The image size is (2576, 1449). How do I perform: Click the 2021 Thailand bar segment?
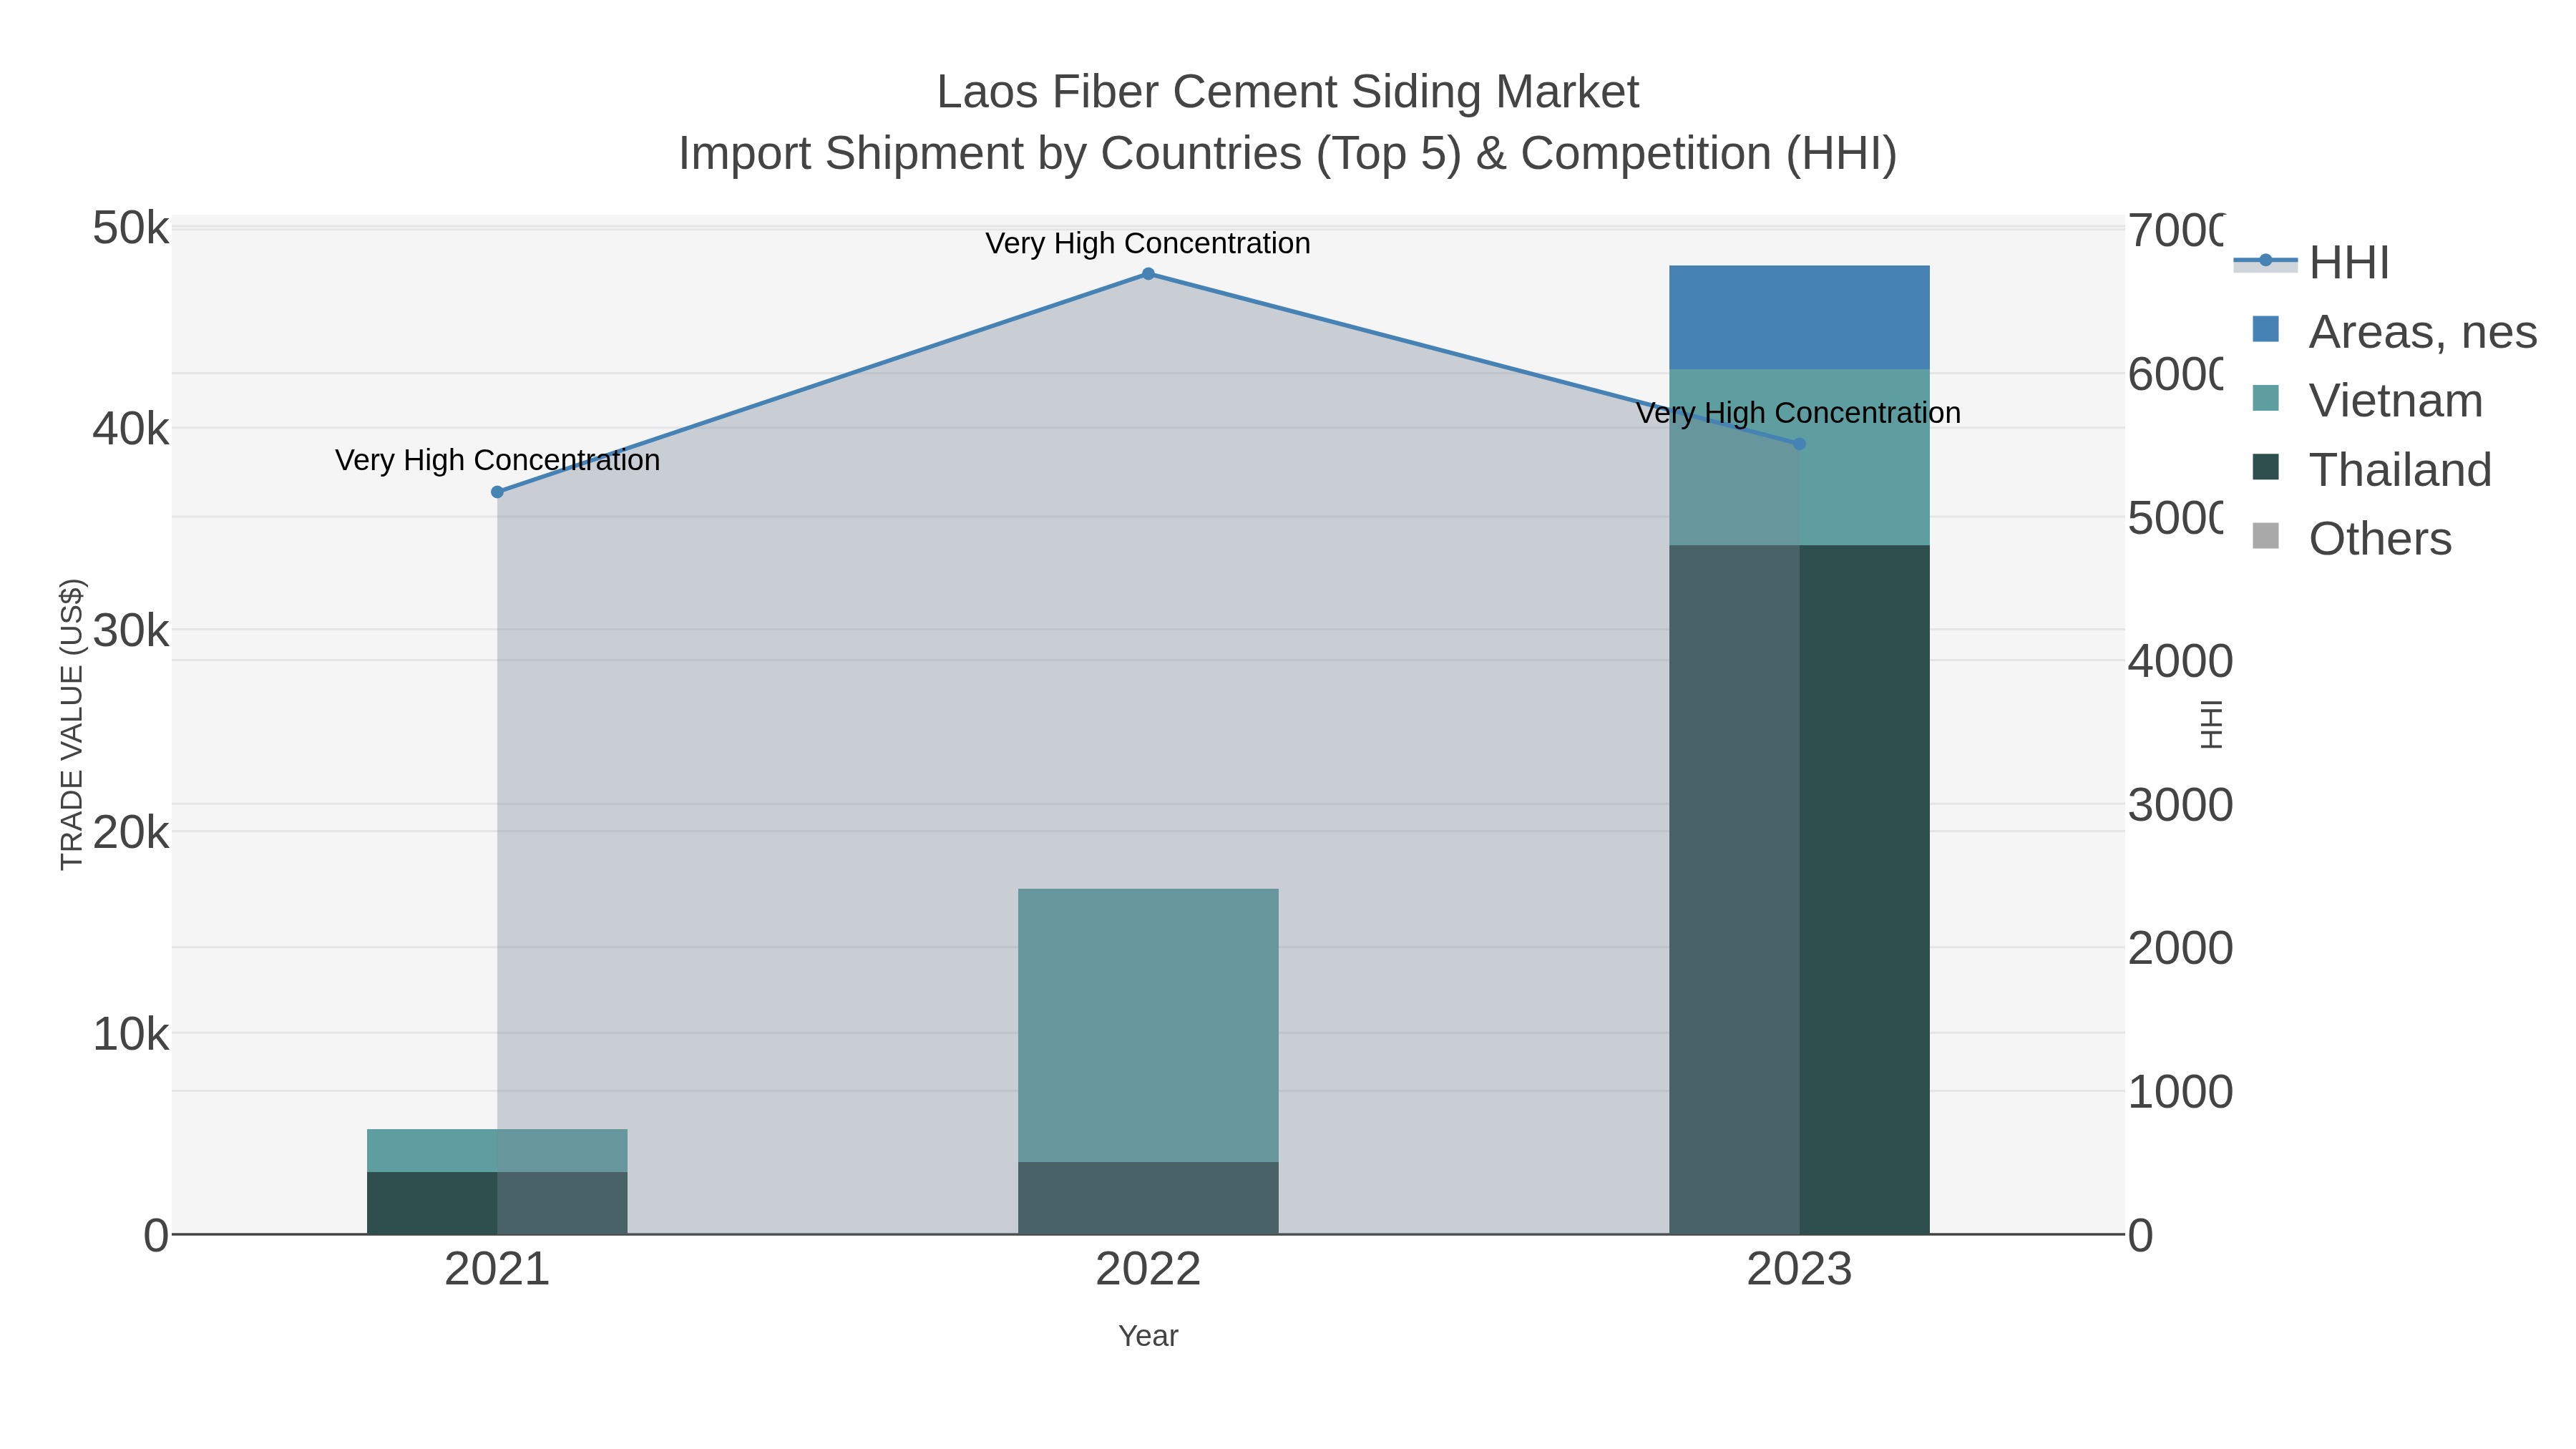click(x=497, y=1203)
